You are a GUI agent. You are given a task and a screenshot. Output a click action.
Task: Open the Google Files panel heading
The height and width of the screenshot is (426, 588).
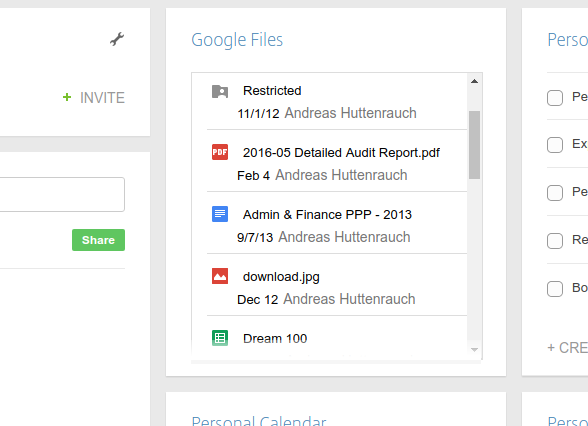click(x=237, y=40)
